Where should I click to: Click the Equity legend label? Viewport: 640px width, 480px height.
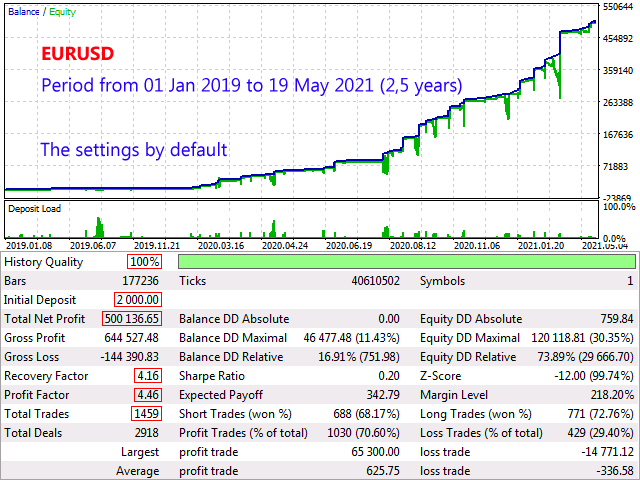point(62,12)
